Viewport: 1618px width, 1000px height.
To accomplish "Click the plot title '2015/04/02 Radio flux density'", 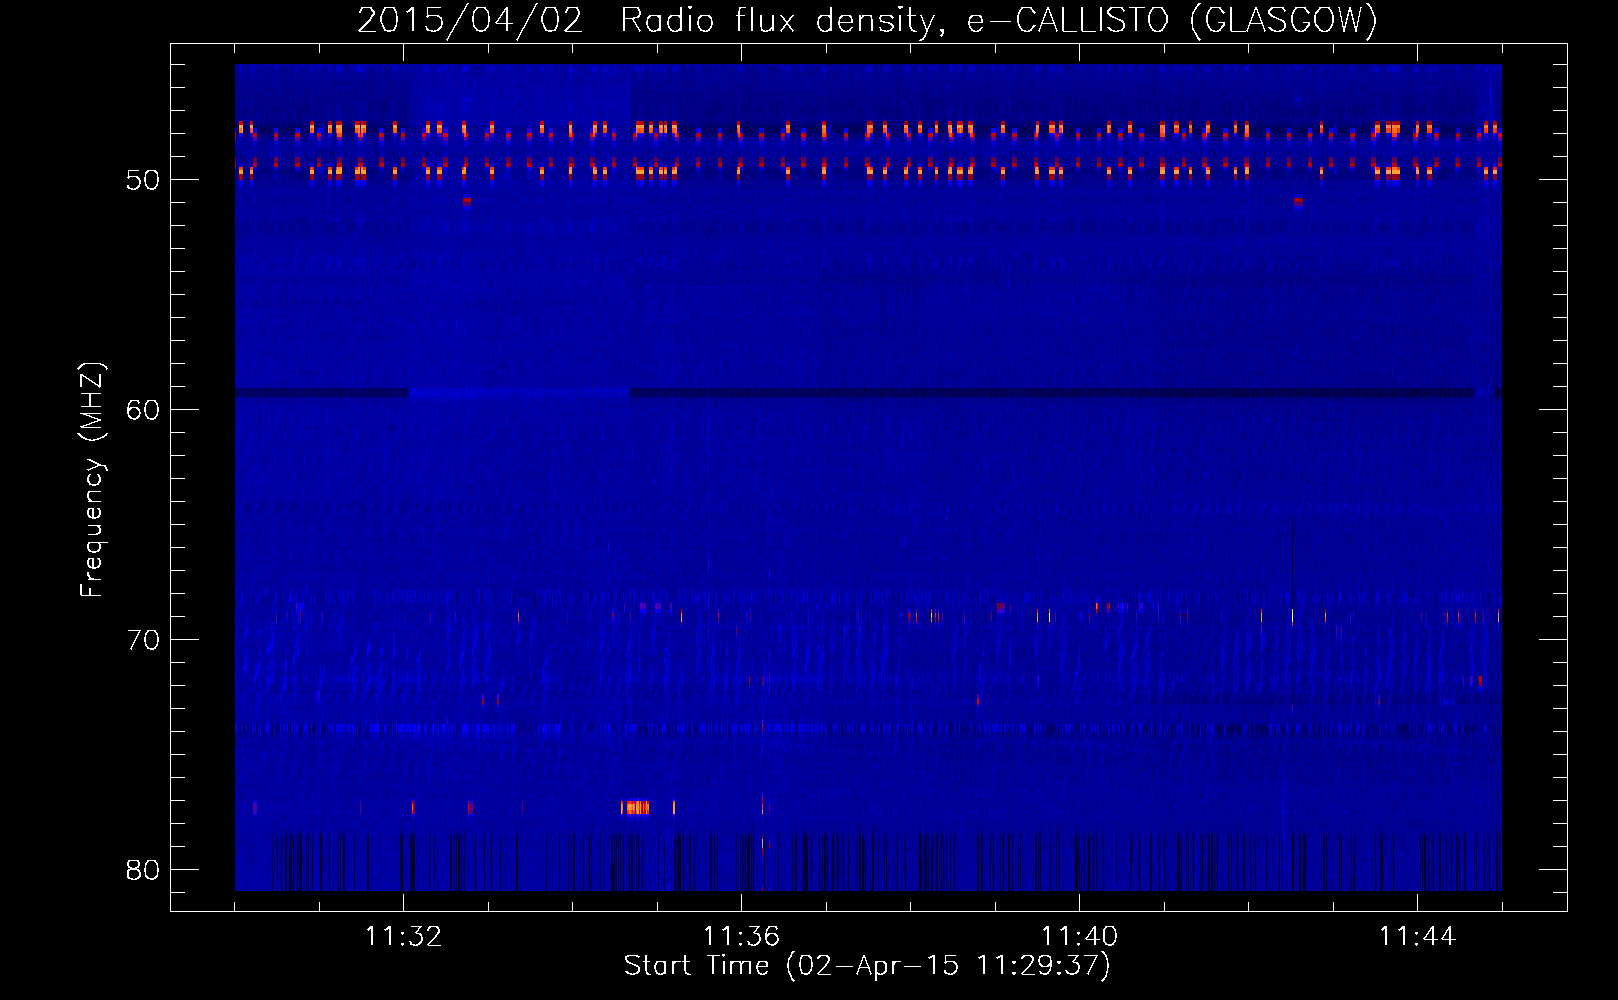I will coord(867,20).
